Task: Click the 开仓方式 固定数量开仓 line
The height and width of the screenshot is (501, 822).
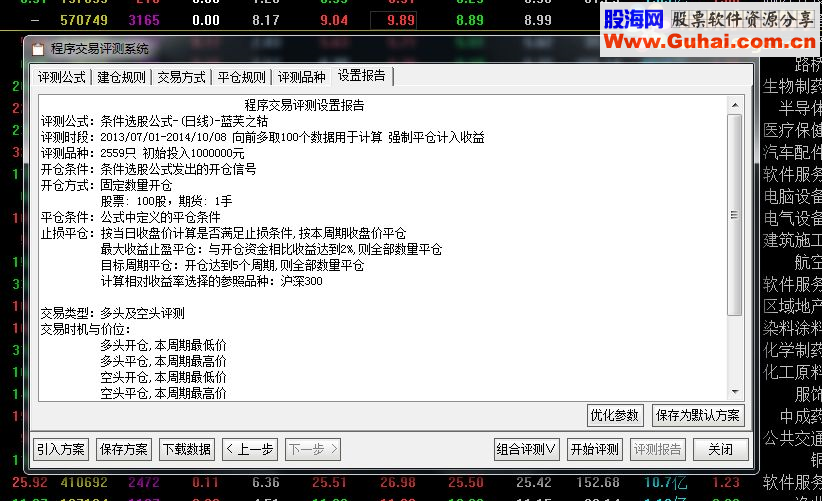Action: click(x=106, y=186)
